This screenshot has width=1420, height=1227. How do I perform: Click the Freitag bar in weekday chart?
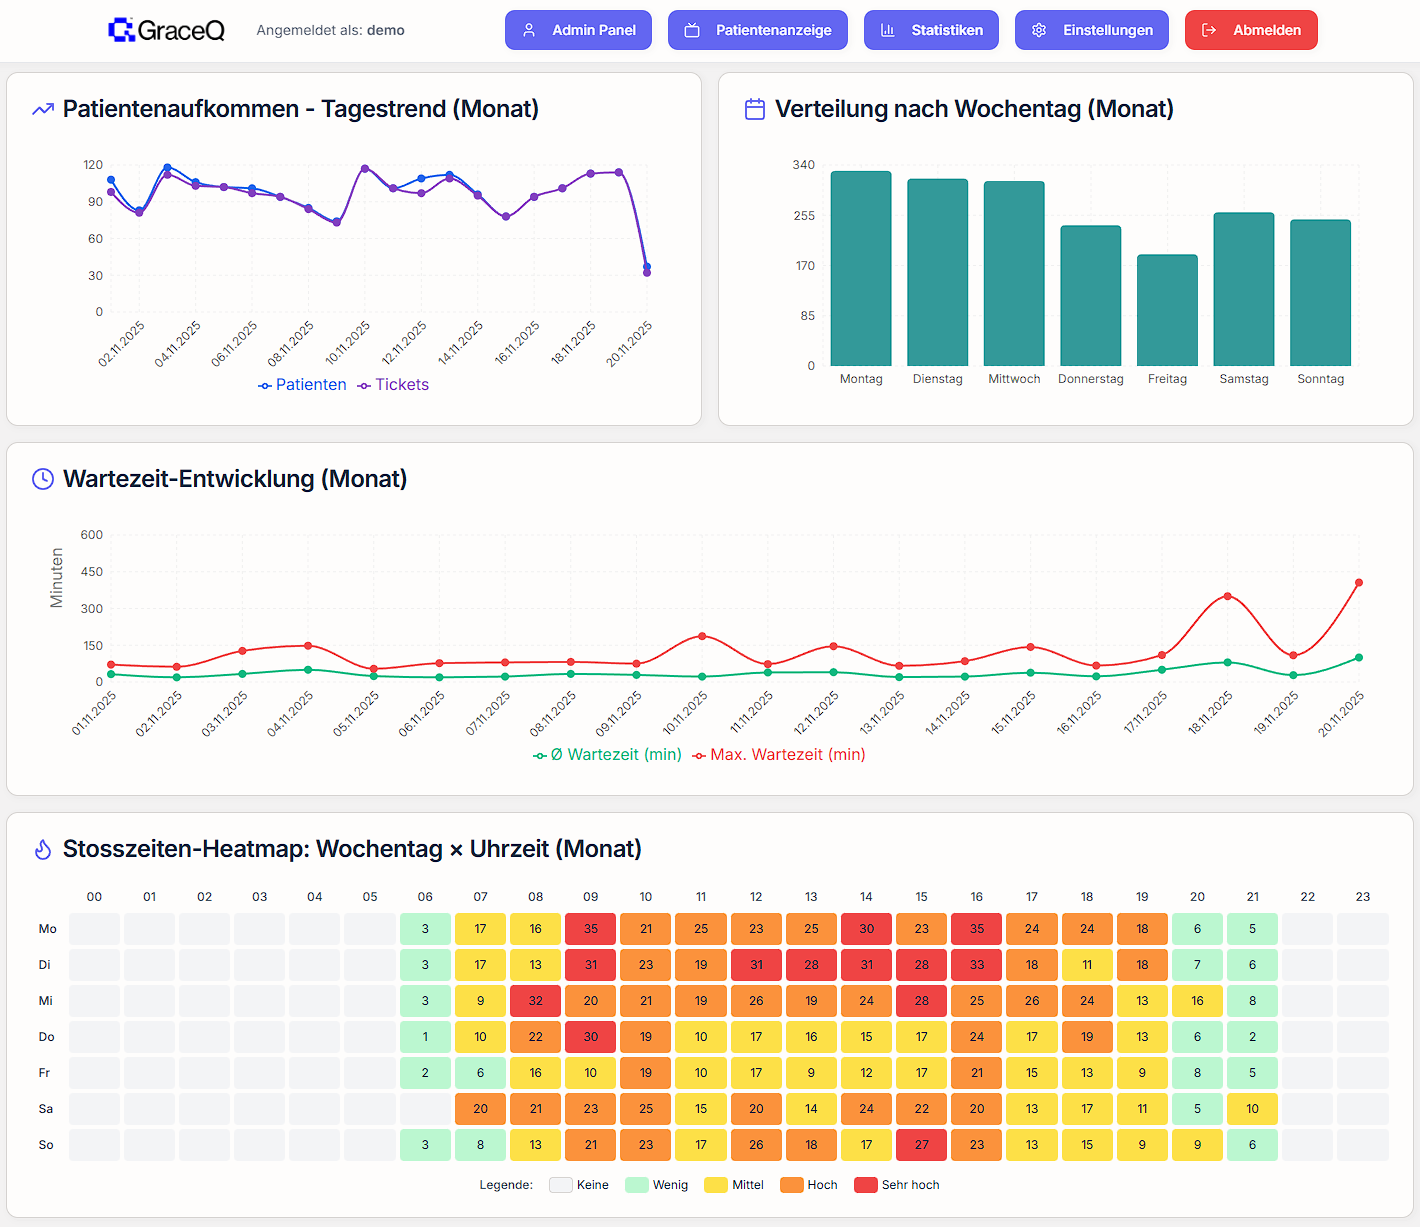pos(1167,310)
